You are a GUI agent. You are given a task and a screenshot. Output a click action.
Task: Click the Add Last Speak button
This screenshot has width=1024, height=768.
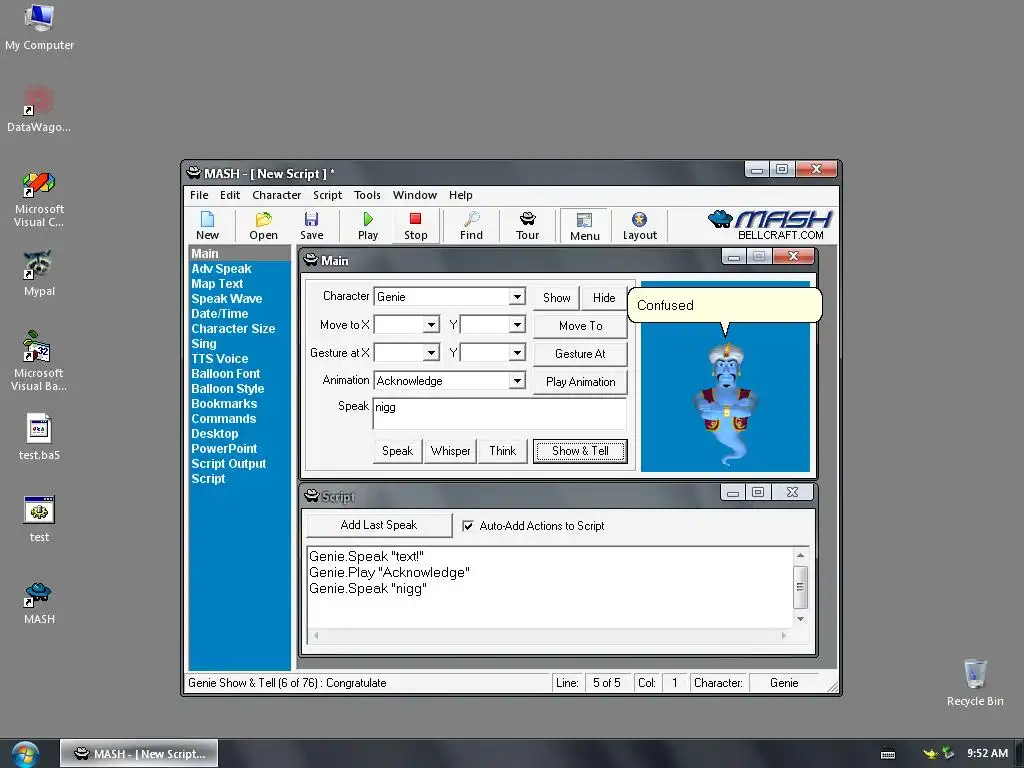point(379,525)
